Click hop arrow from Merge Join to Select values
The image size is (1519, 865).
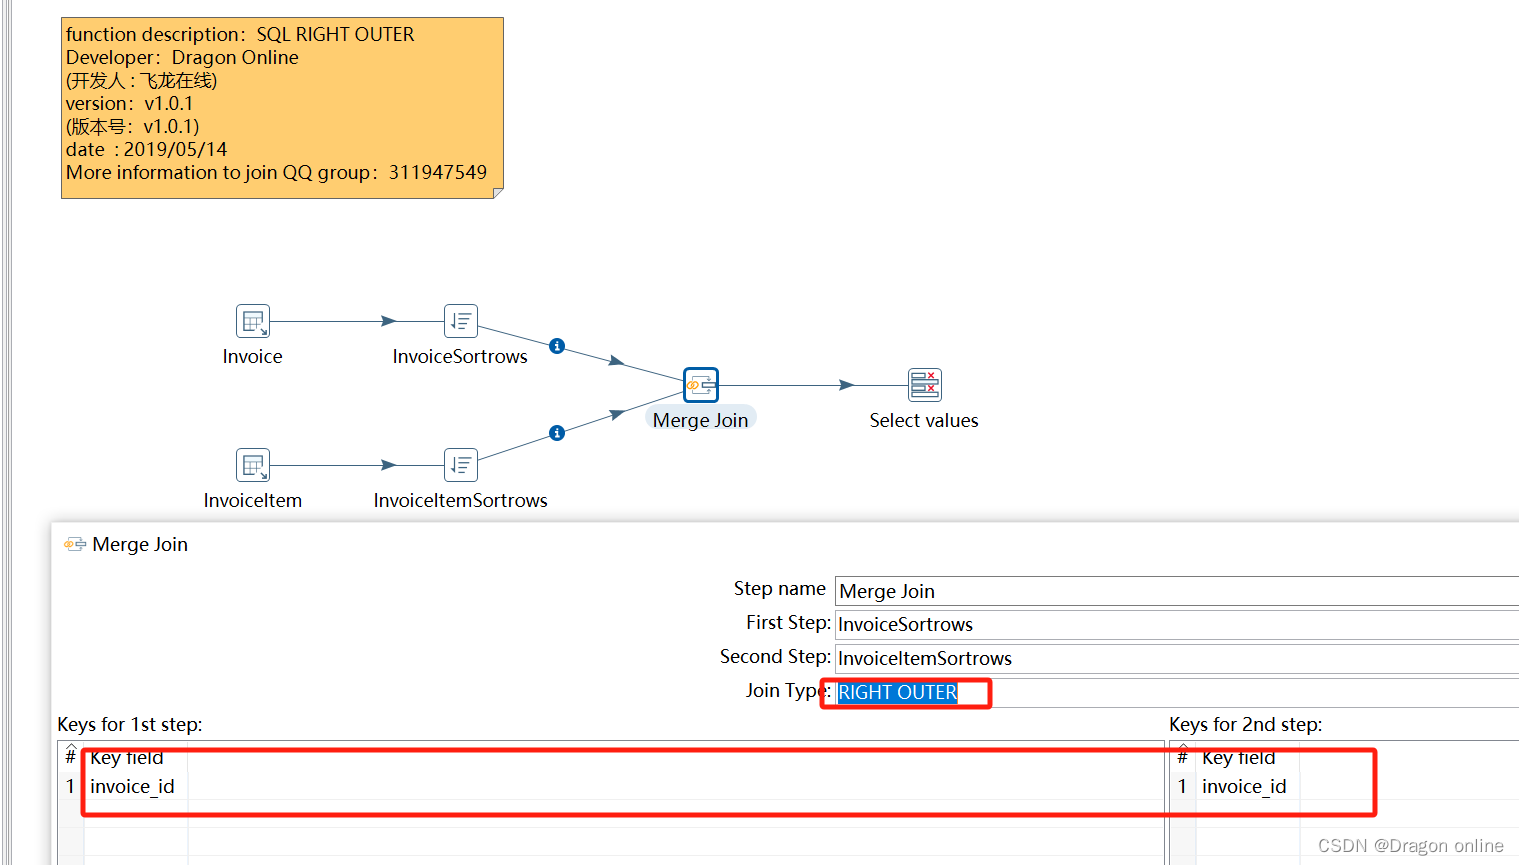[846, 385]
